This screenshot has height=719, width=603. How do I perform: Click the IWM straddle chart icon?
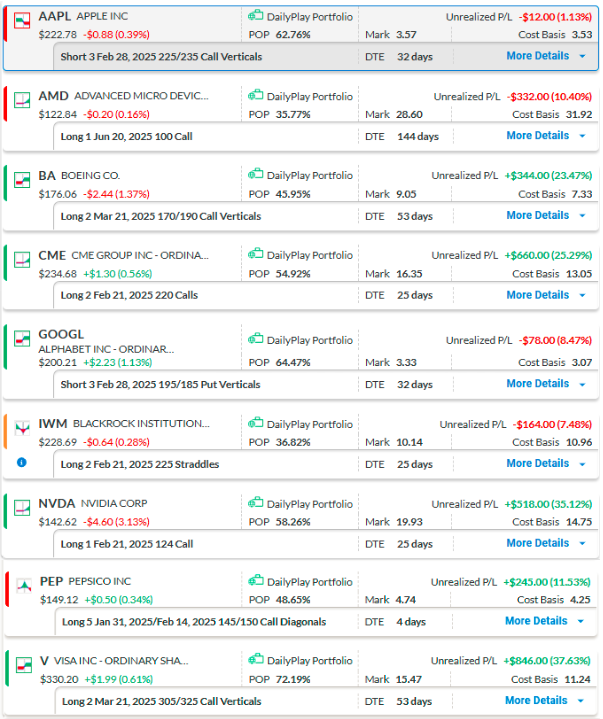click(22, 428)
